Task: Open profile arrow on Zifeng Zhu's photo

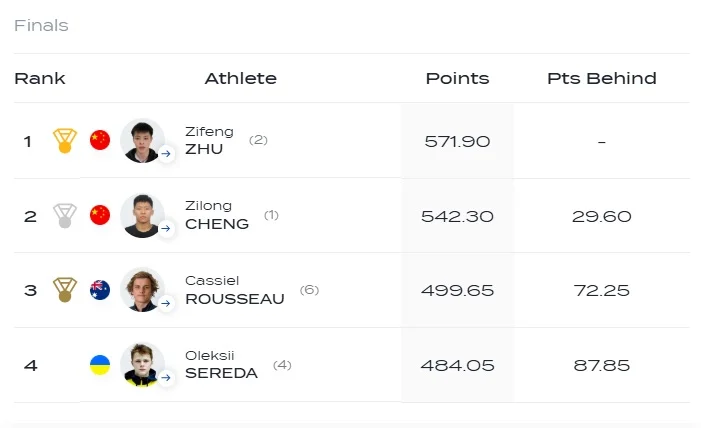Action: (166, 154)
